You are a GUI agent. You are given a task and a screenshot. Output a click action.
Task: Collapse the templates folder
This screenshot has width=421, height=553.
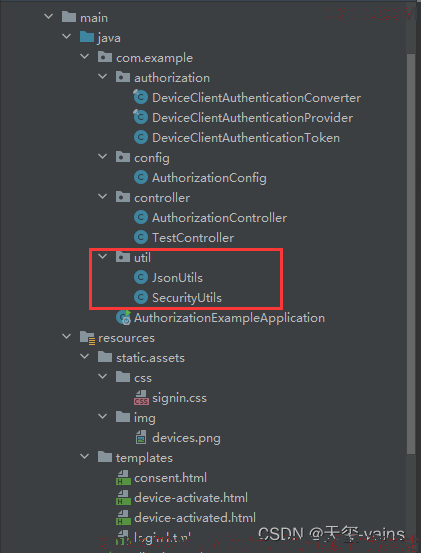(x=85, y=457)
